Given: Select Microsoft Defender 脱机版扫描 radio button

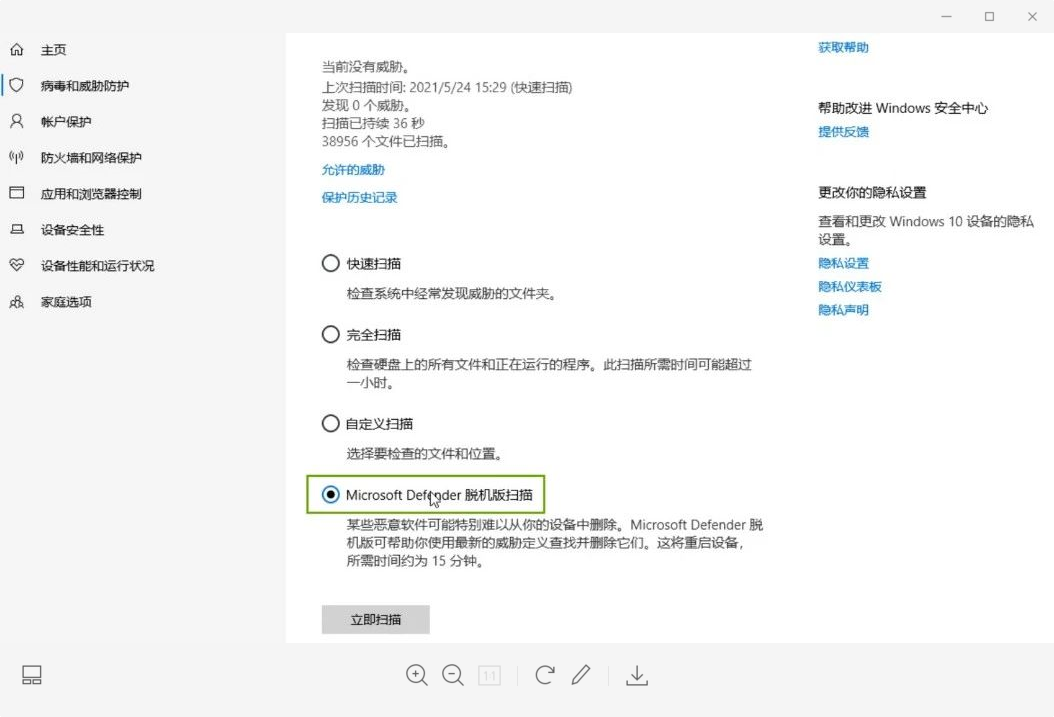Looking at the screenshot, I should [330, 495].
